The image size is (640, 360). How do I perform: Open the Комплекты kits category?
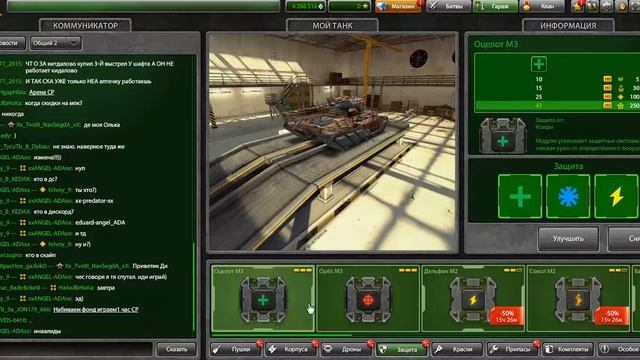pyautogui.click(x=568, y=349)
